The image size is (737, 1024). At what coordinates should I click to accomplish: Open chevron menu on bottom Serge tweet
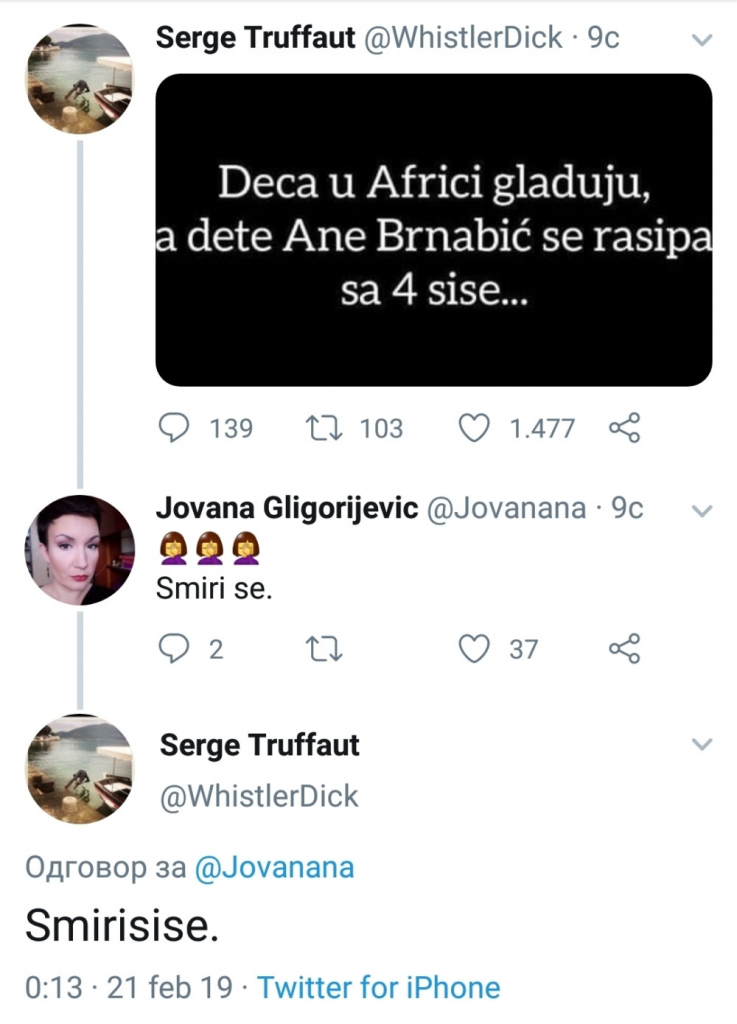pyautogui.click(x=702, y=745)
